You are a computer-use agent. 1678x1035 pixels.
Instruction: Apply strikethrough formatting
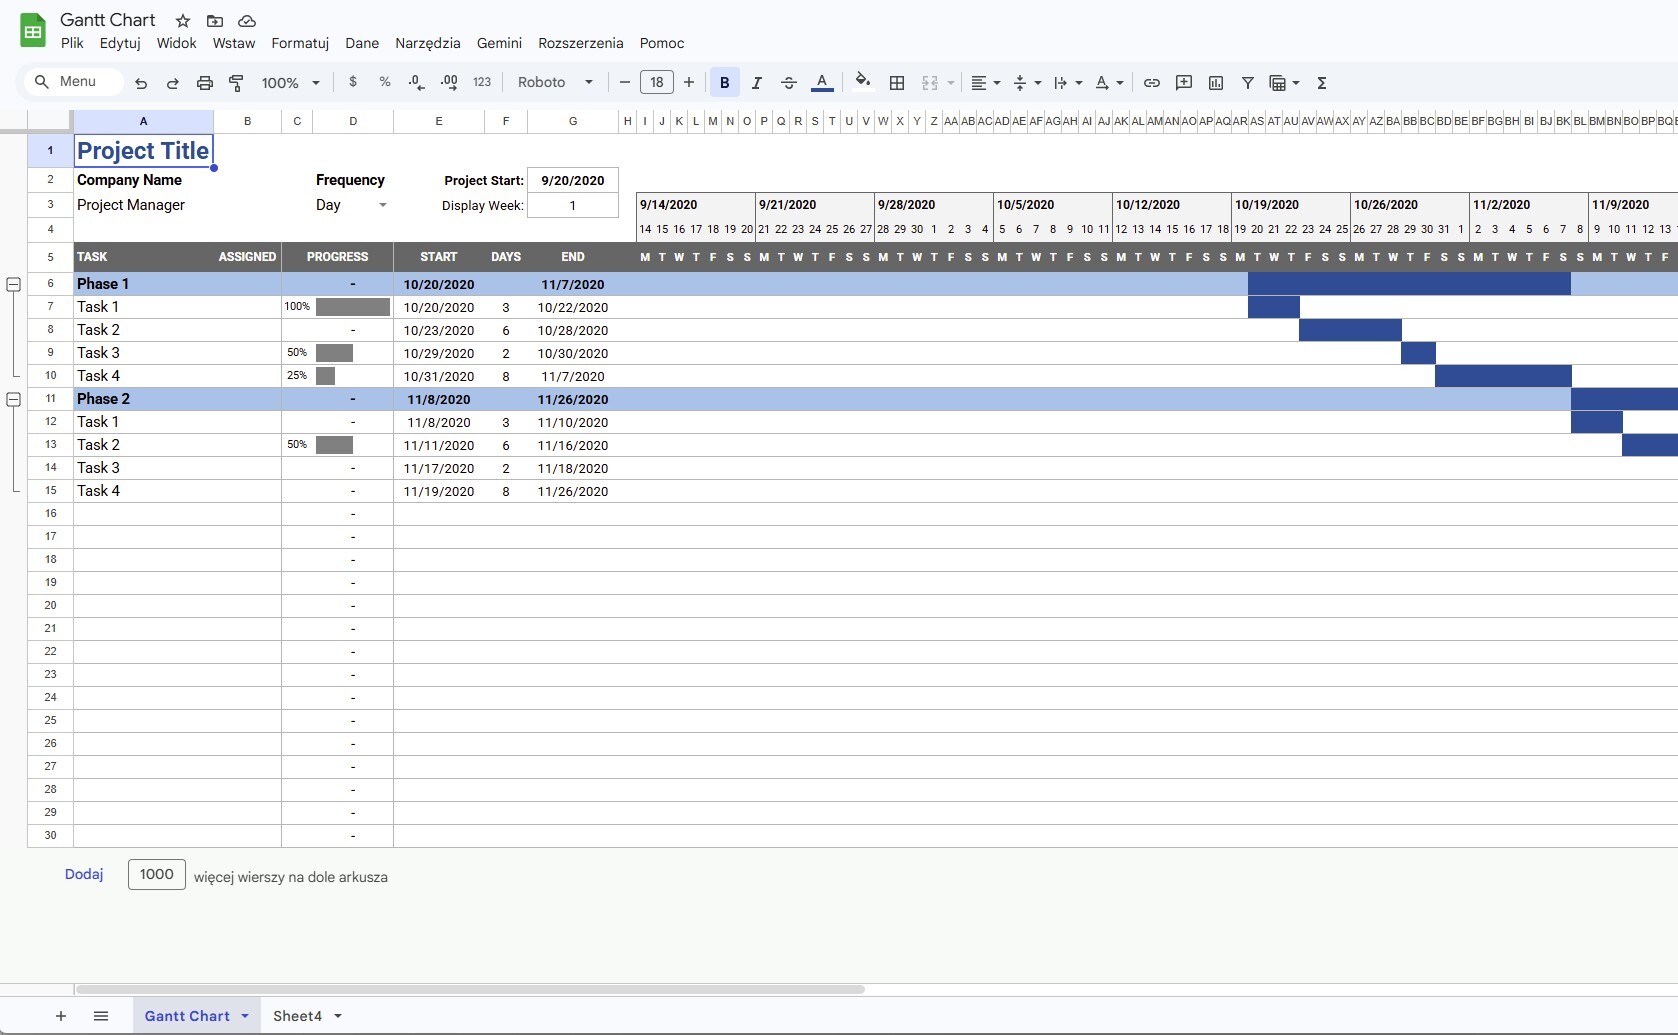789,83
